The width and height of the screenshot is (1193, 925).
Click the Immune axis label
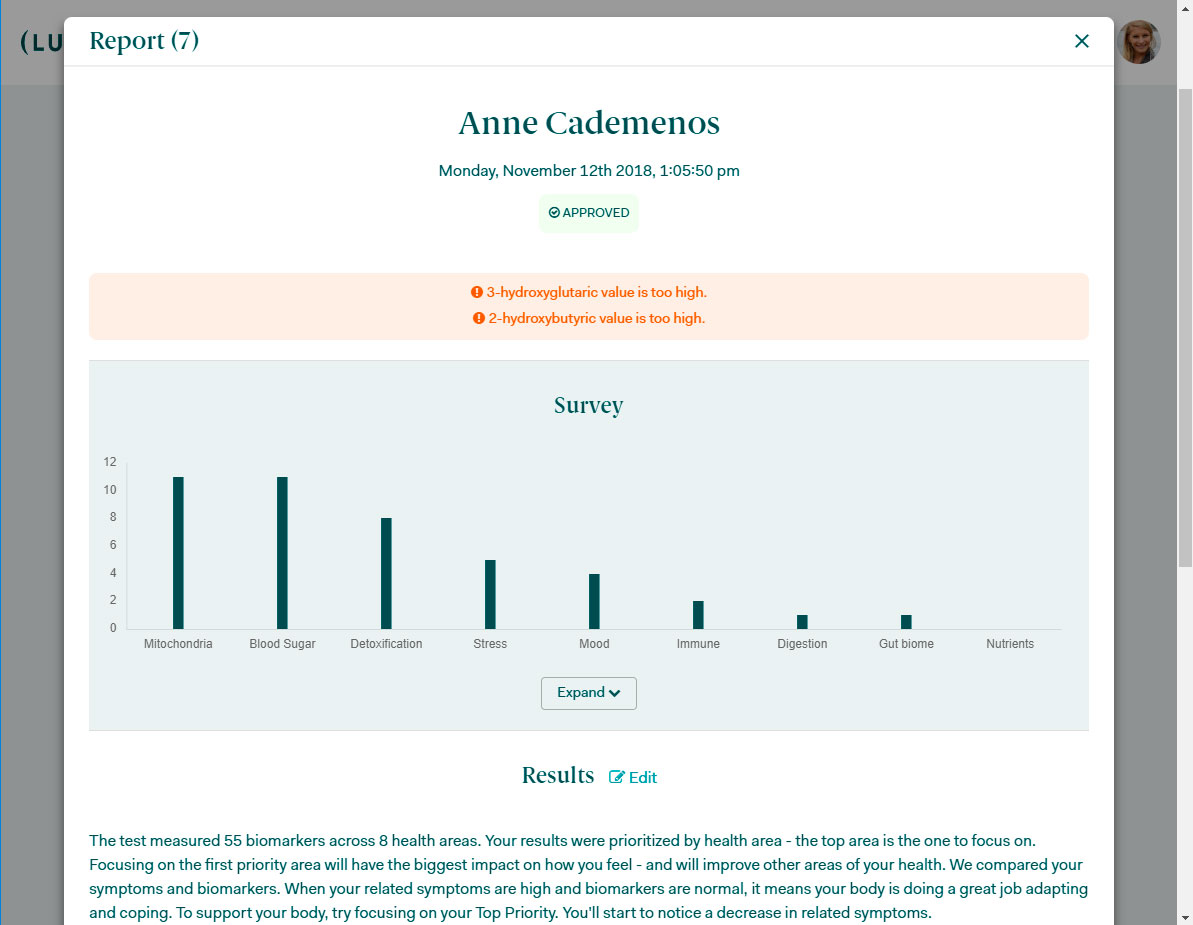click(x=698, y=644)
